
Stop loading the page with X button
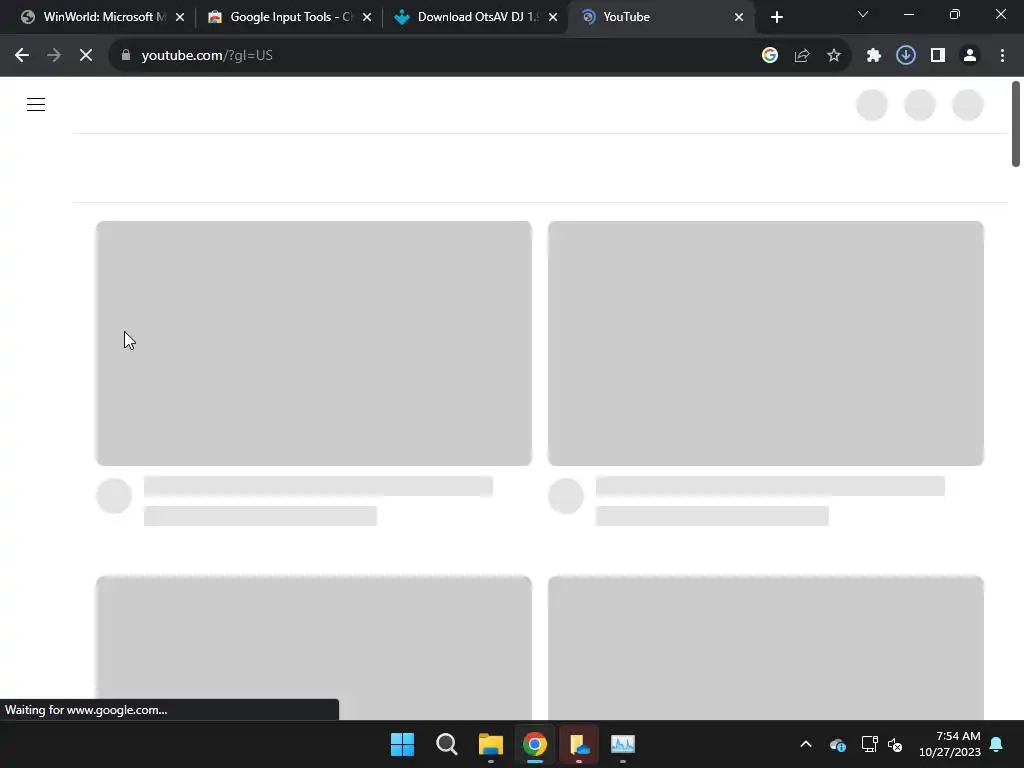pyautogui.click(x=86, y=56)
